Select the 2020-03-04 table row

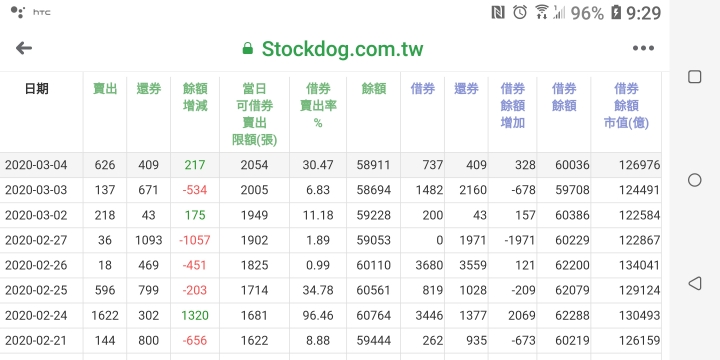coord(331,165)
